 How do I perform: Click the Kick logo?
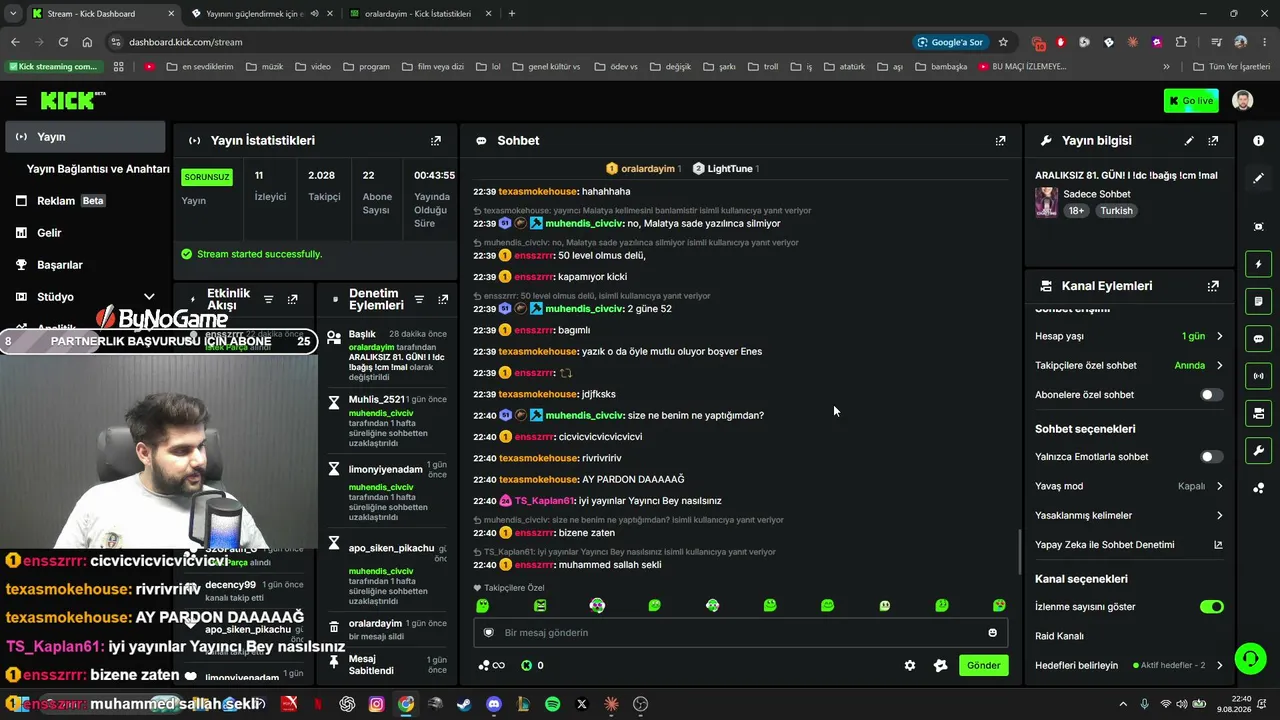click(x=72, y=101)
